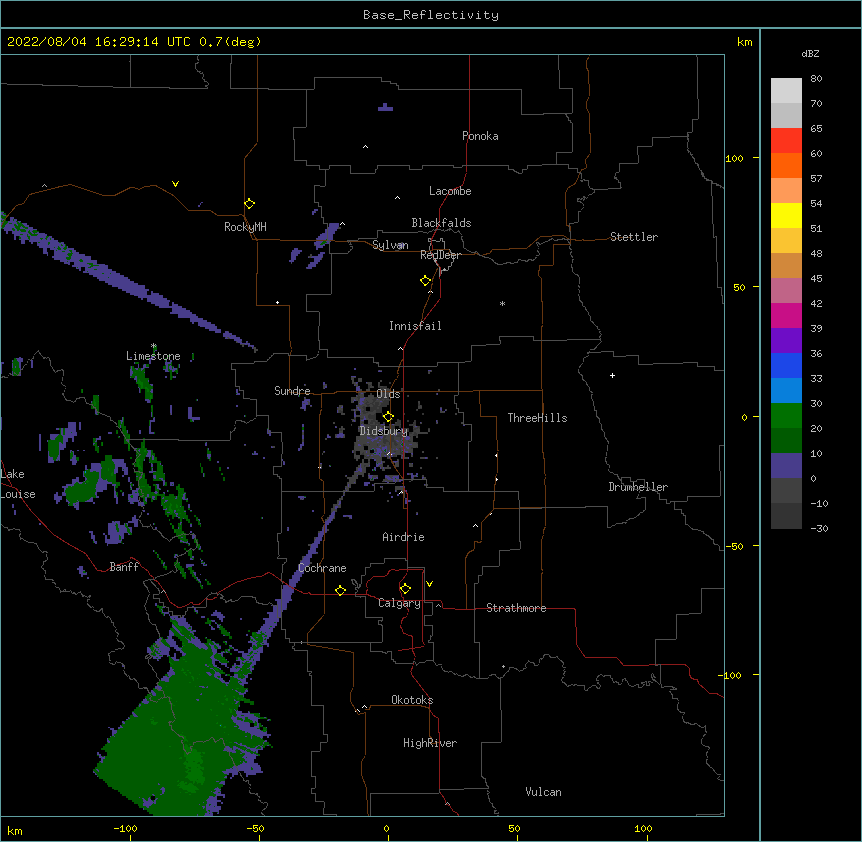Click the yellow diamond marker above Calgary label
Image resolution: width=862 pixels, height=842 pixels.
click(x=405, y=589)
